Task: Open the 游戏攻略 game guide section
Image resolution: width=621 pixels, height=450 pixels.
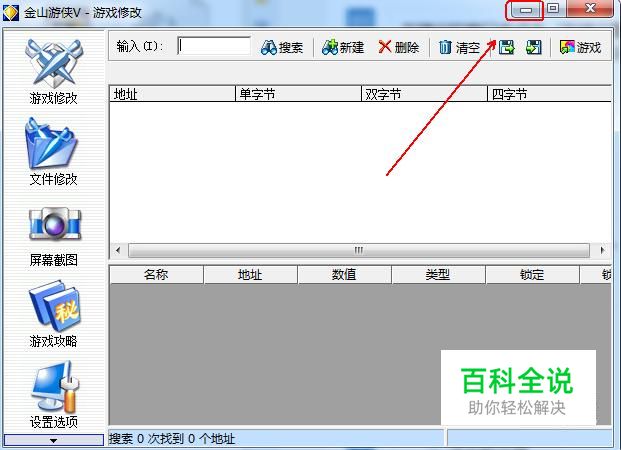Action: [x=53, y=314]
